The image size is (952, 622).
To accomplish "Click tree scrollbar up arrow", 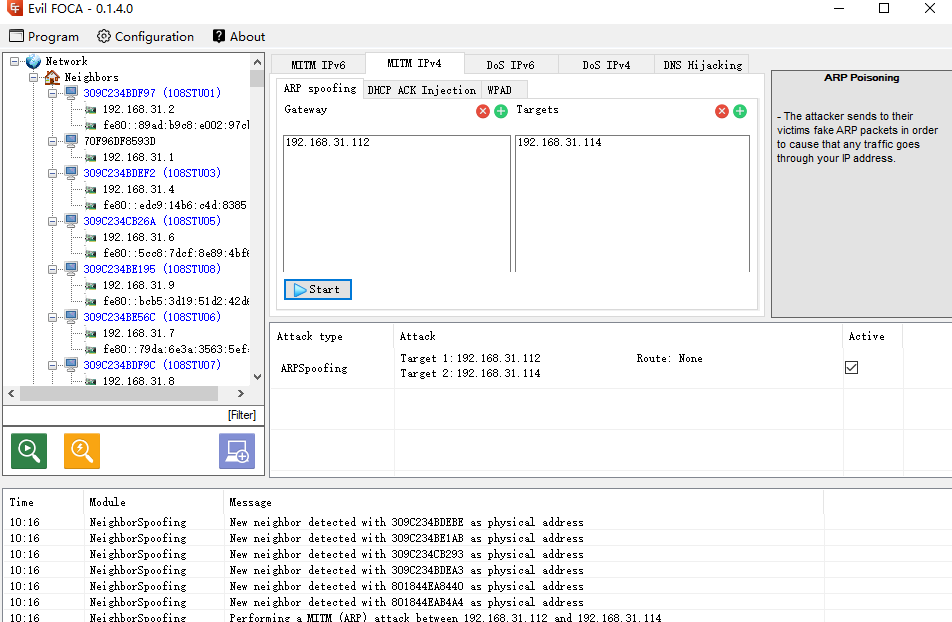I will click(x=257, y=62).
